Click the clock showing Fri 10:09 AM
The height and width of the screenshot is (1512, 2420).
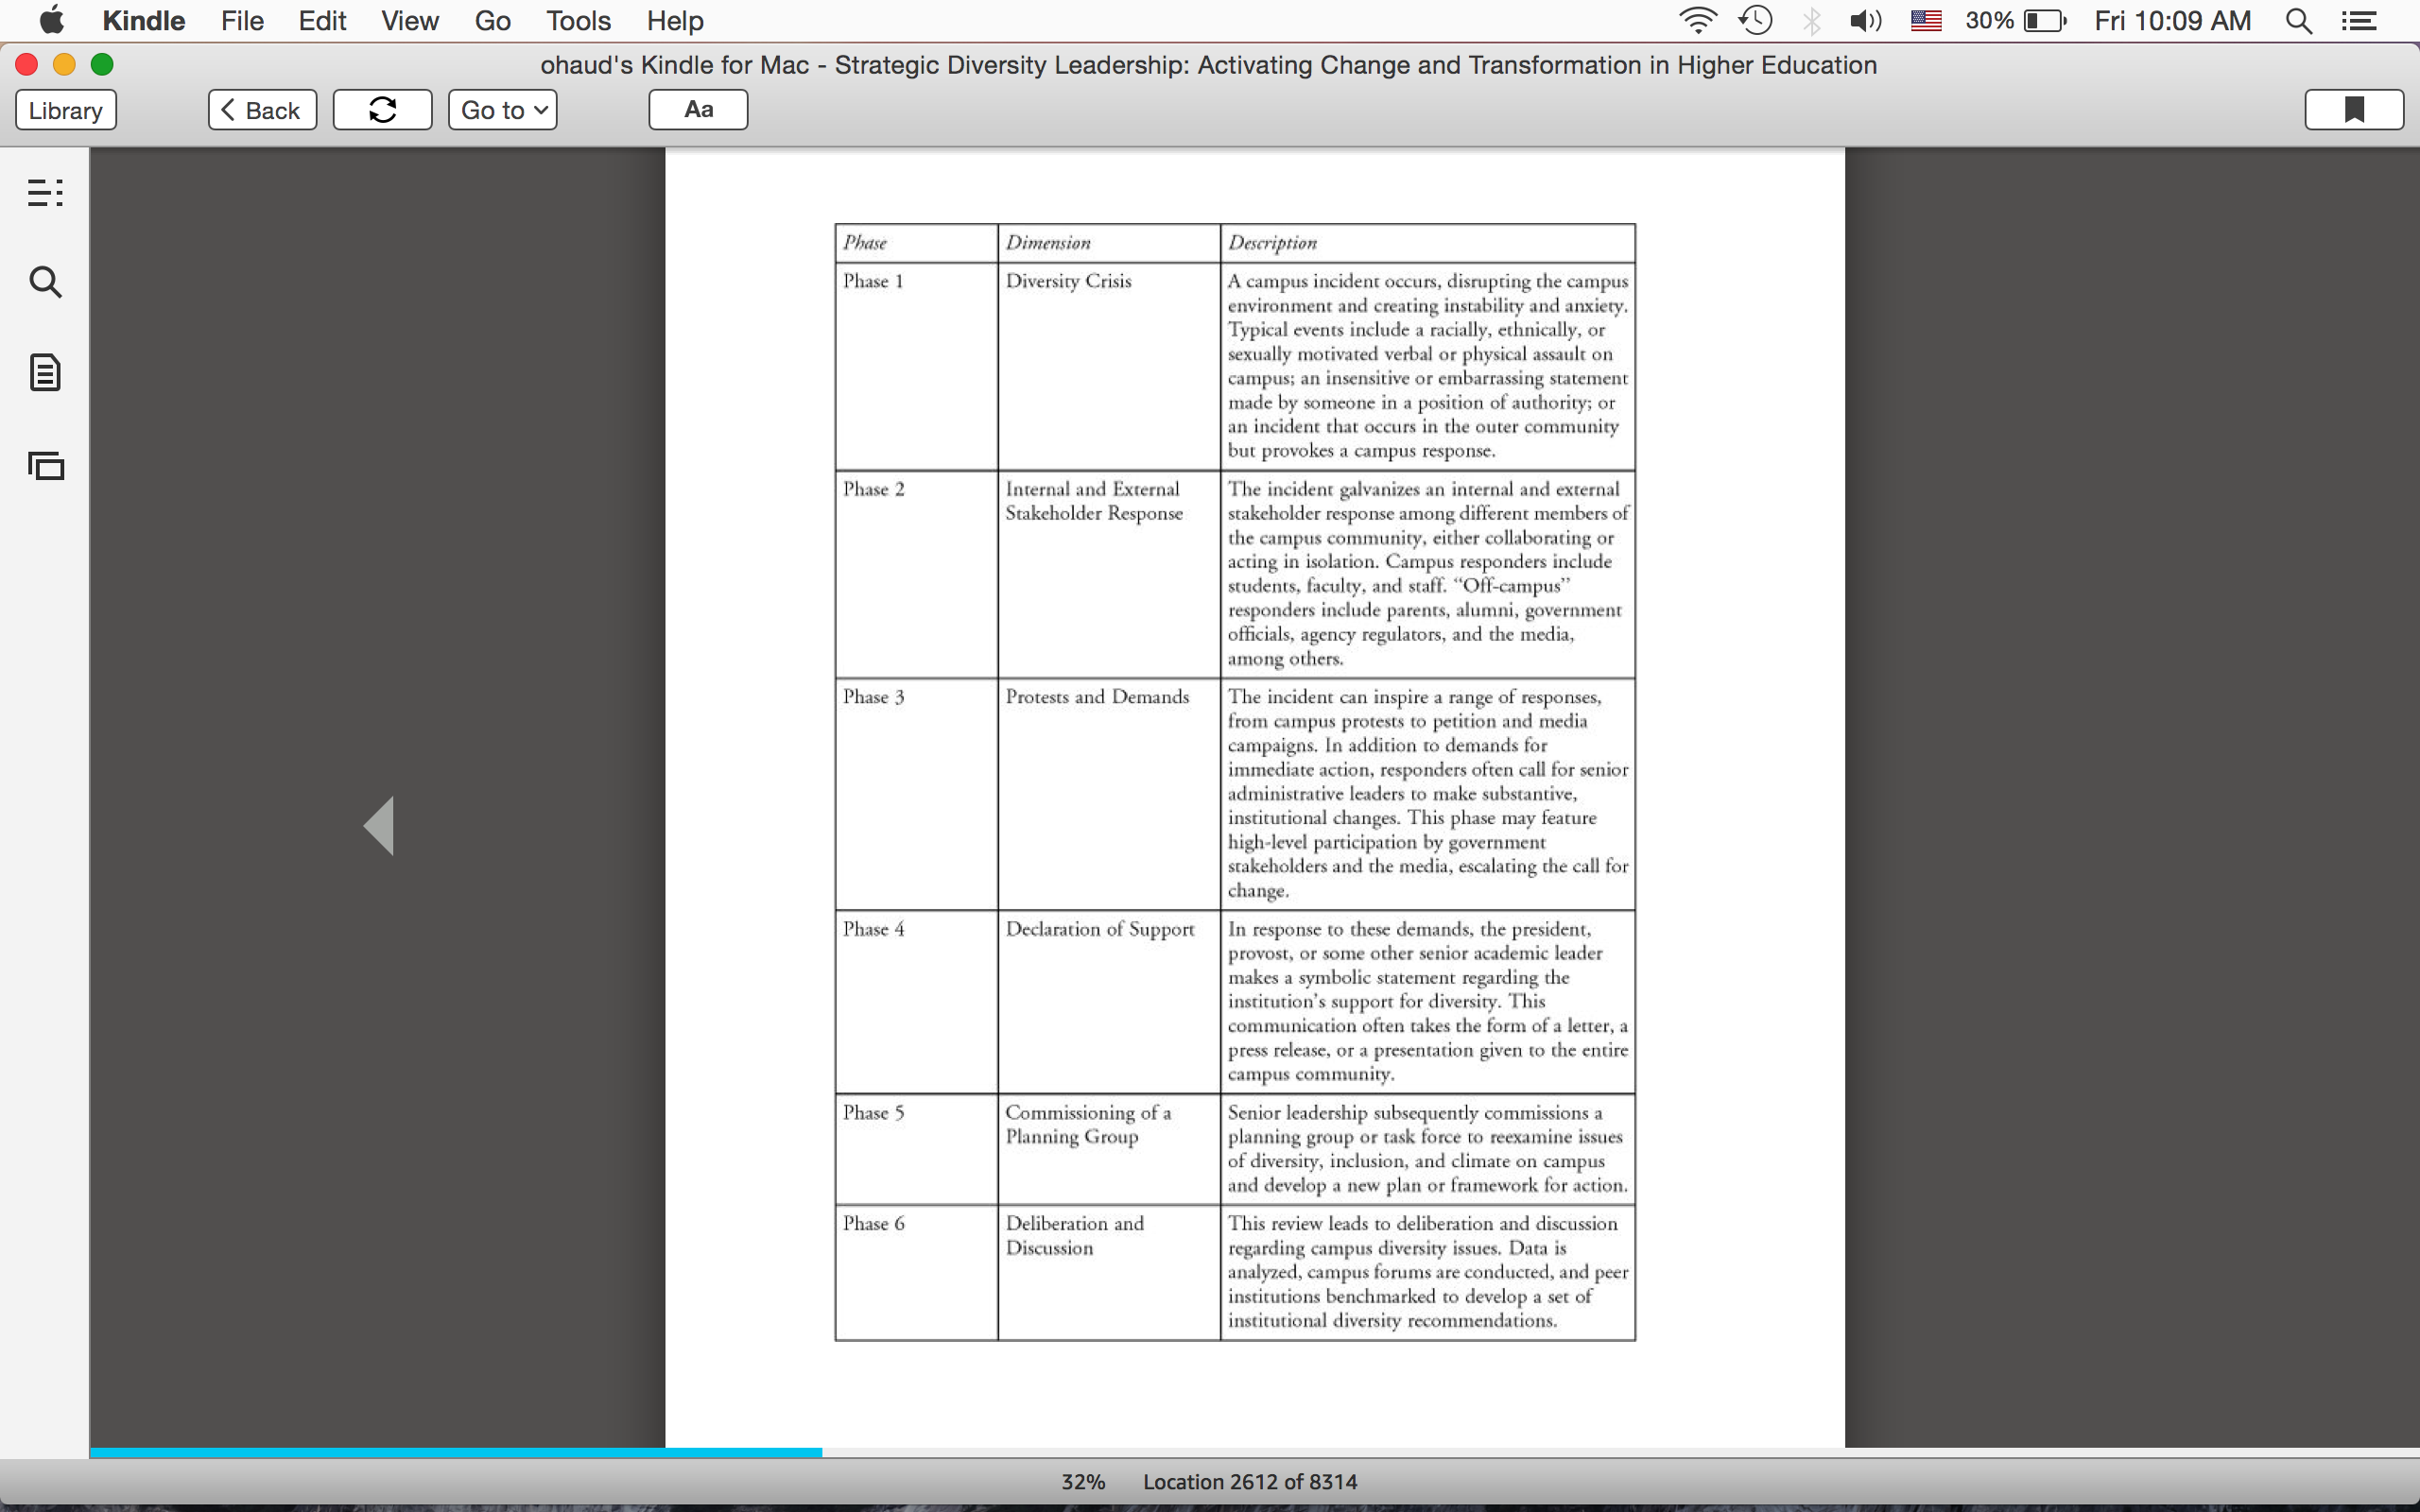[x=2172, y=21]
